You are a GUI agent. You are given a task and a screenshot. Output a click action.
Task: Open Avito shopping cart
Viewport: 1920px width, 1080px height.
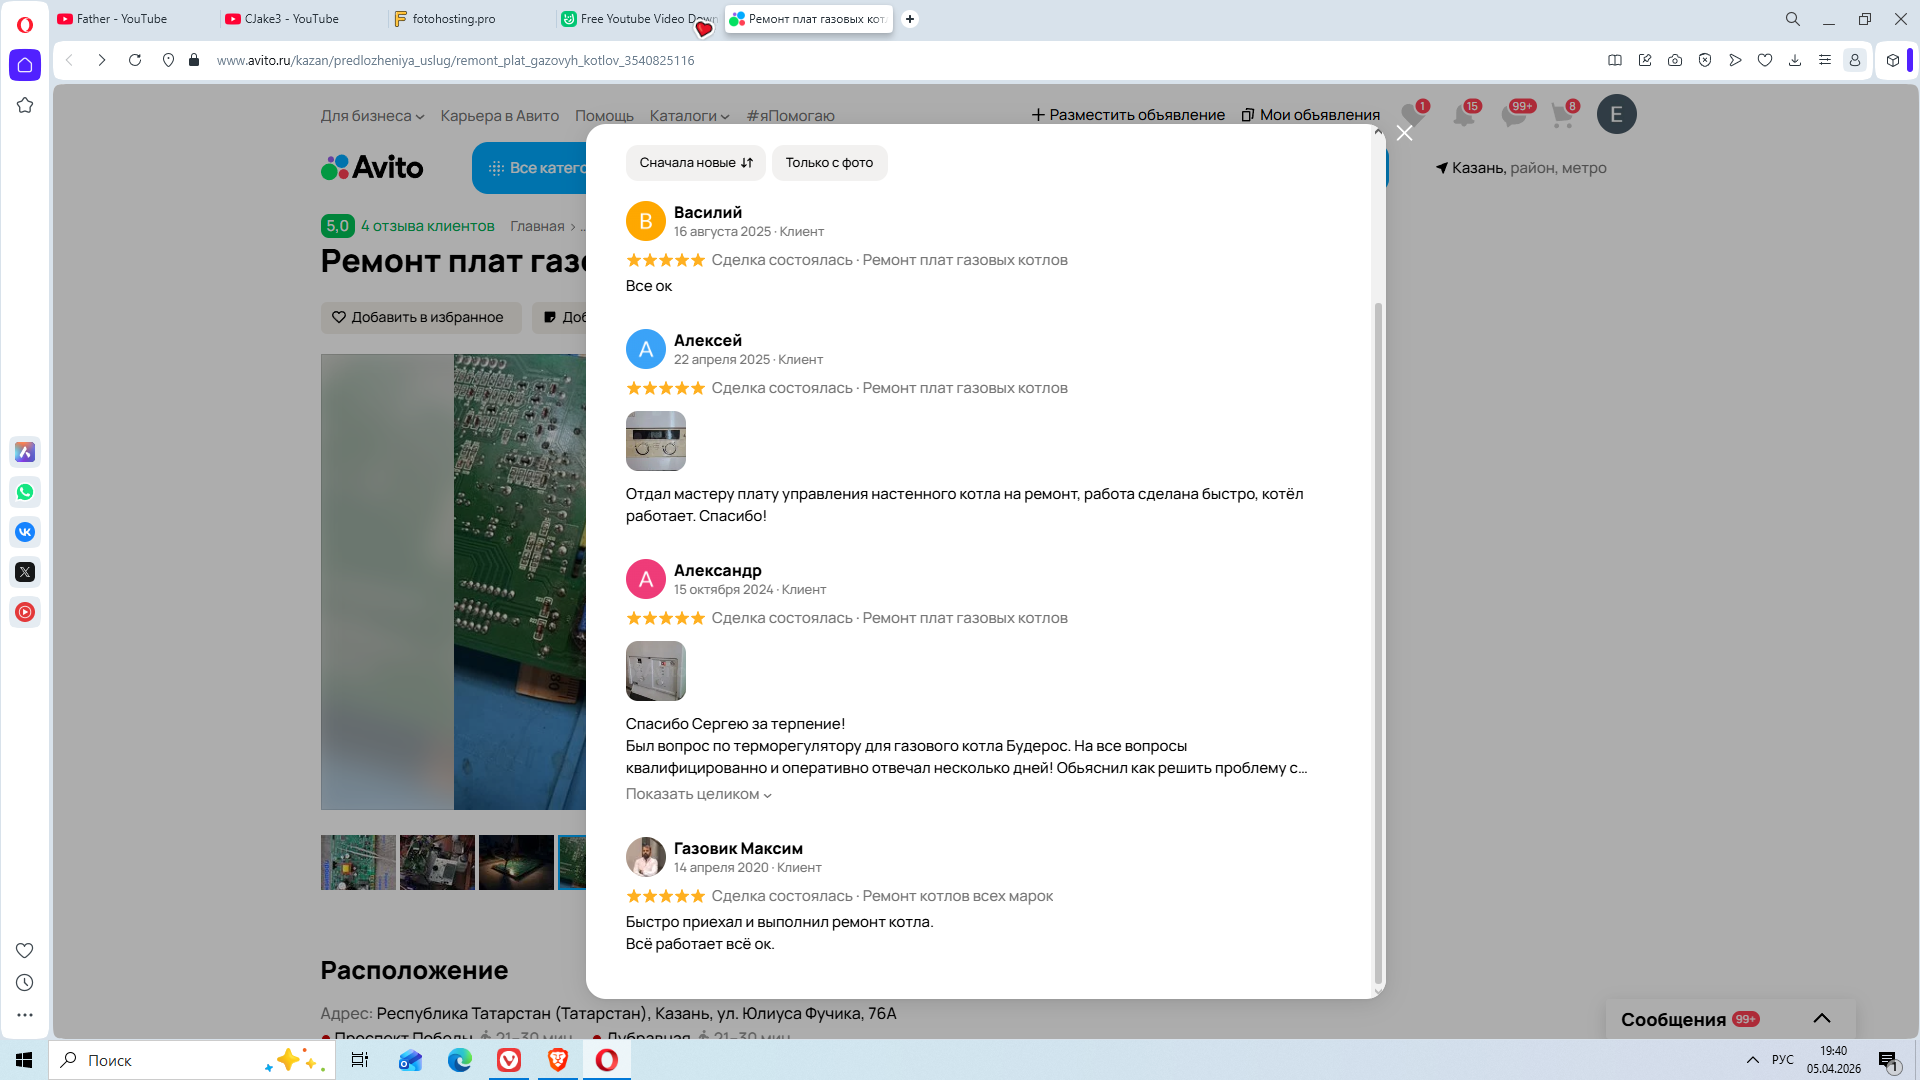(1562, 115)
